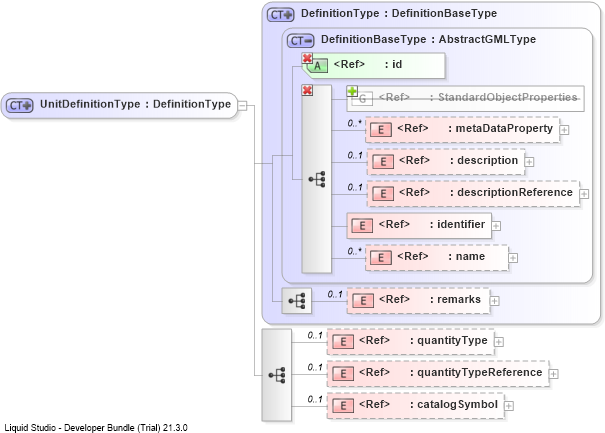Expand the descriptionReference element
Viewport: 605px width, 433px height.
(x=584, y=194)
